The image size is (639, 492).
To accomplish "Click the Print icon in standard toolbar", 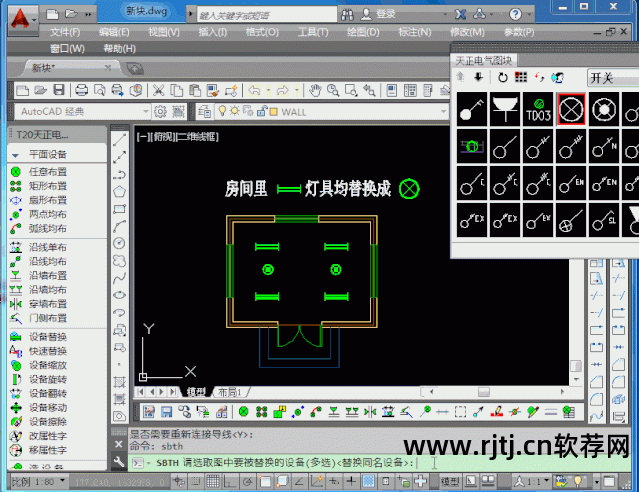I will click(x=82, y=90).
